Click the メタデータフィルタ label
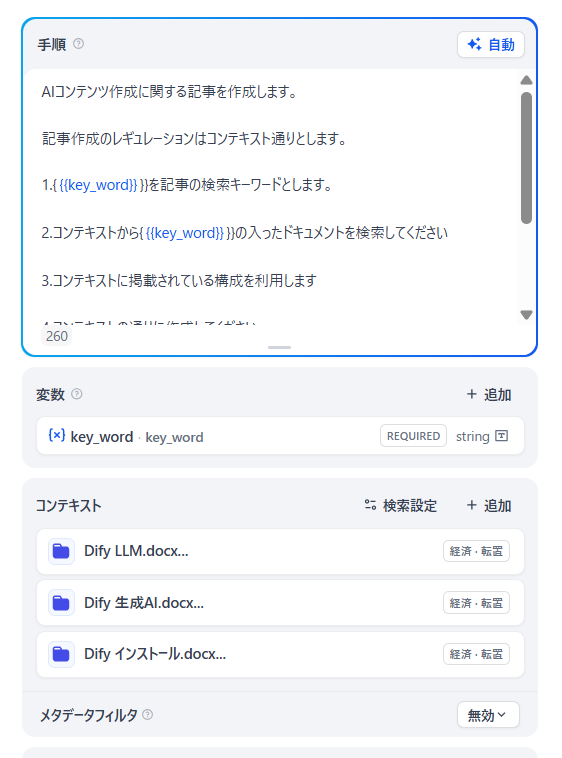This screenshot has height=758, width=562. [x=88, y=715]
